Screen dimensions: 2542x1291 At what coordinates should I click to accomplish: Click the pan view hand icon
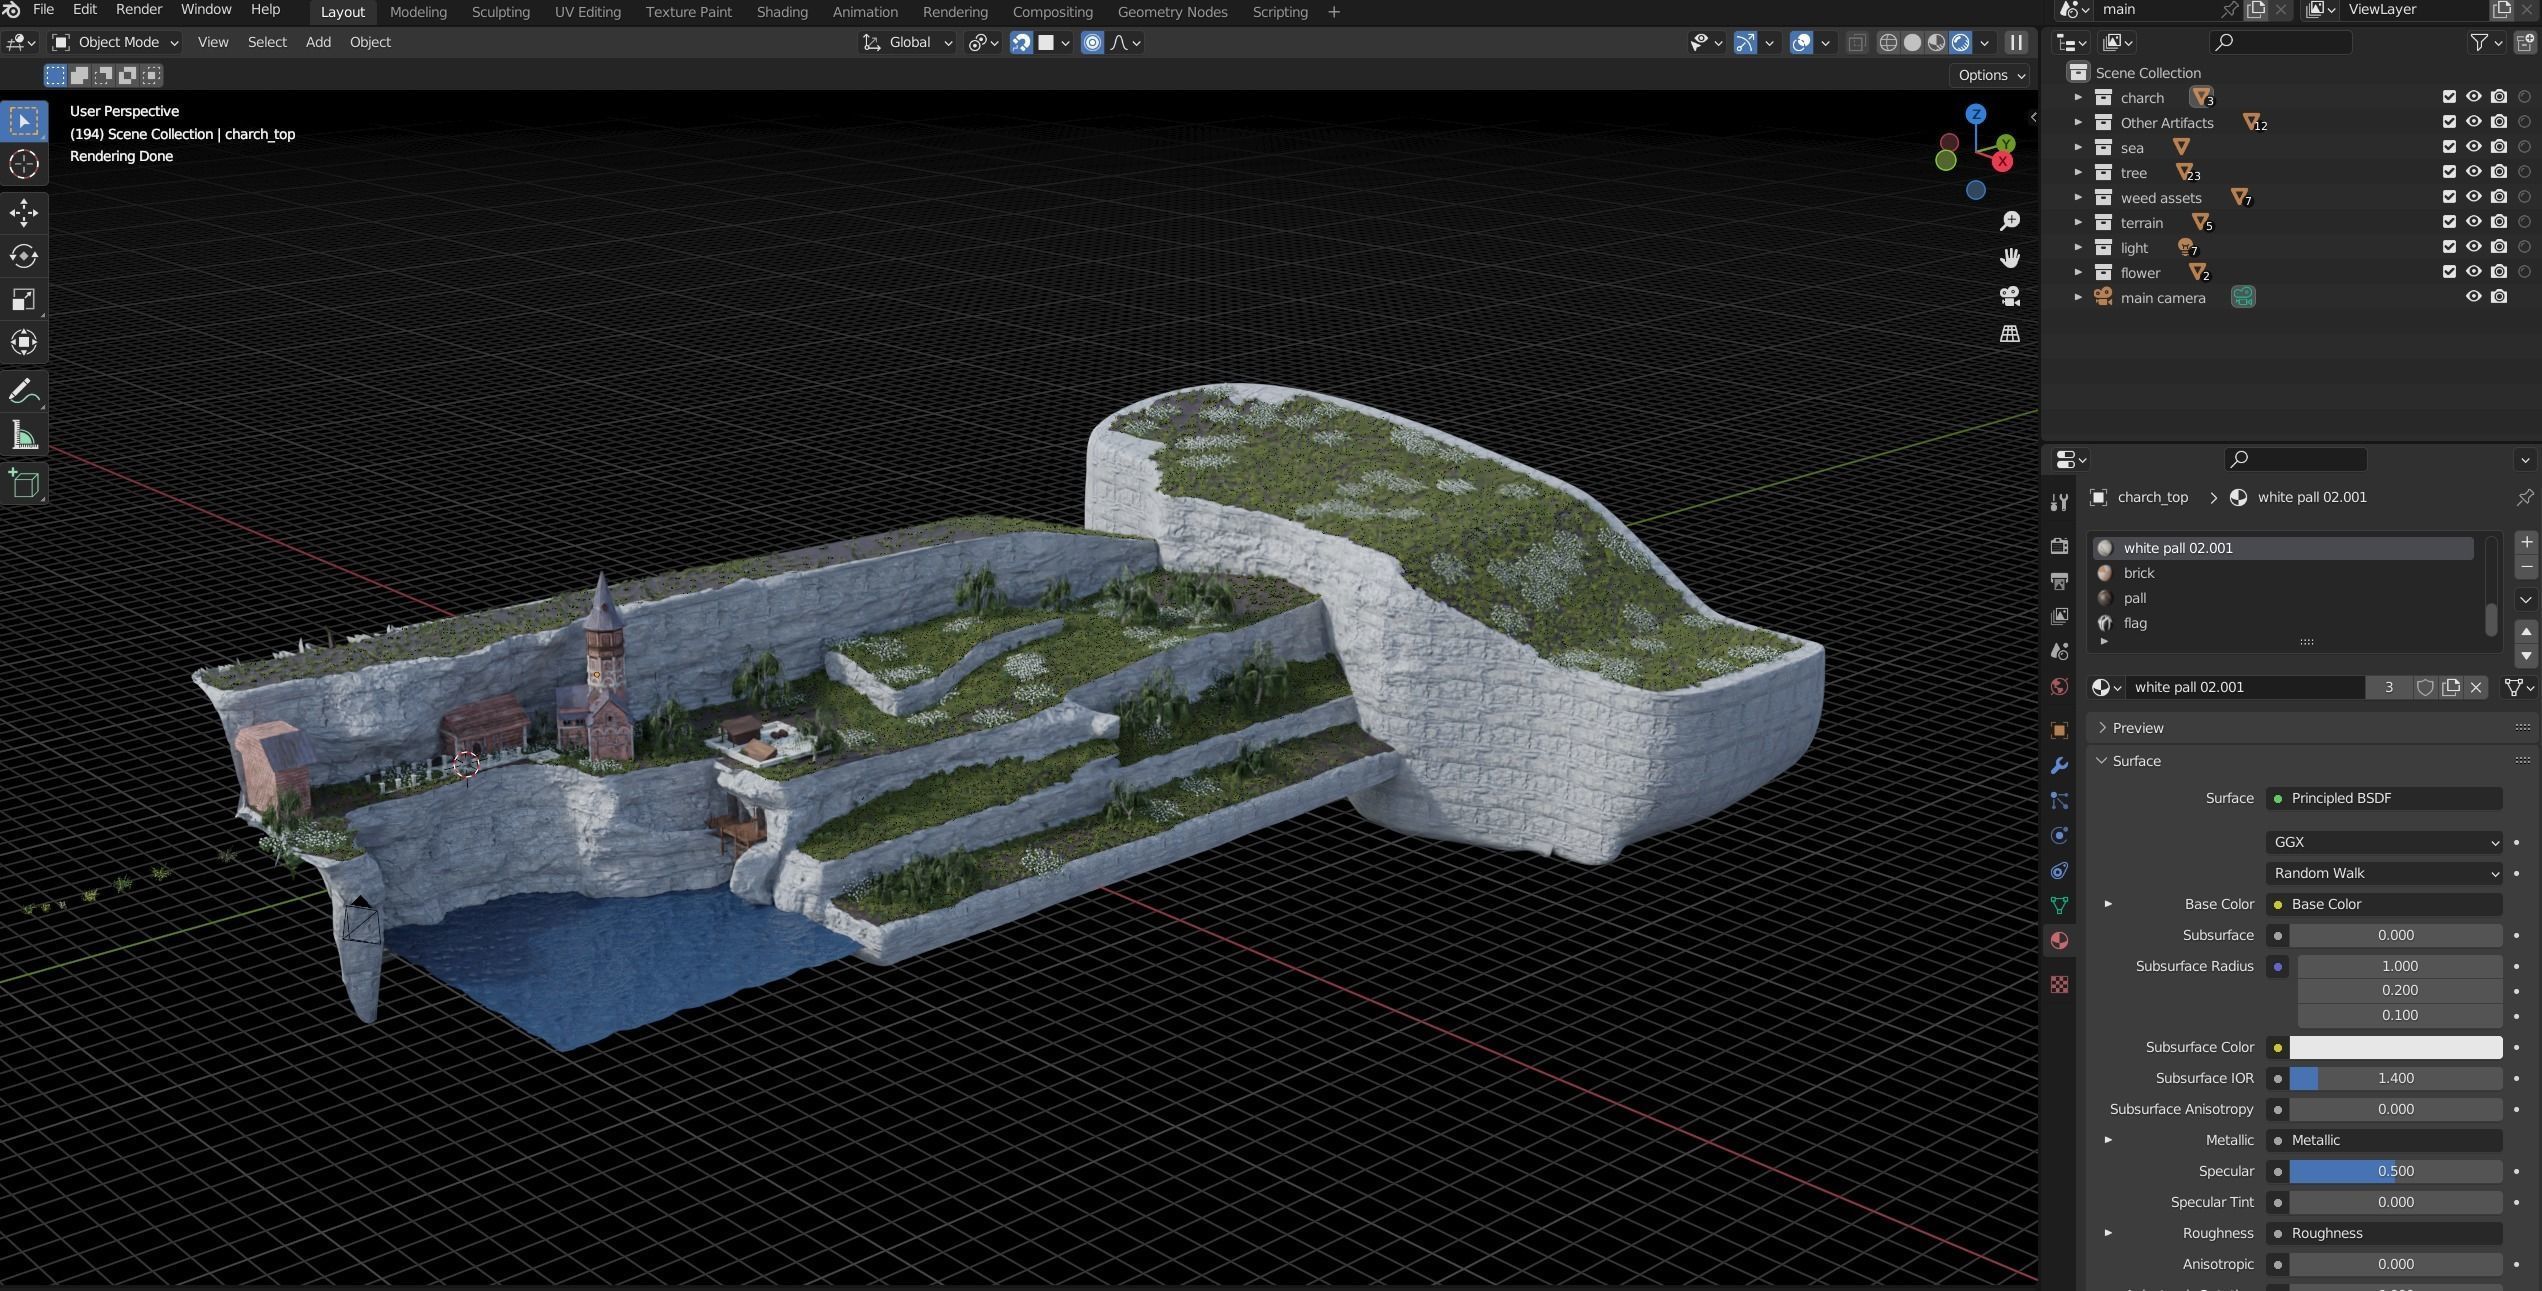(2009, 258)
